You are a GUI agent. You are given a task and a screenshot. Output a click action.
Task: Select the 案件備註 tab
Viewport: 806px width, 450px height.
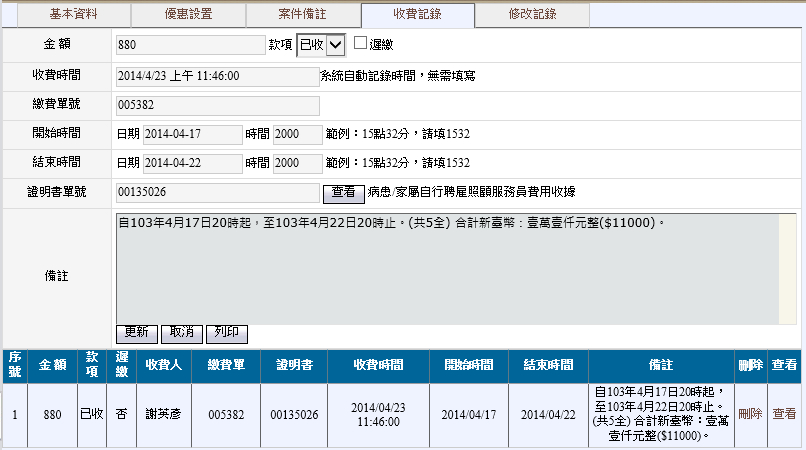click(x=303, y=14)
